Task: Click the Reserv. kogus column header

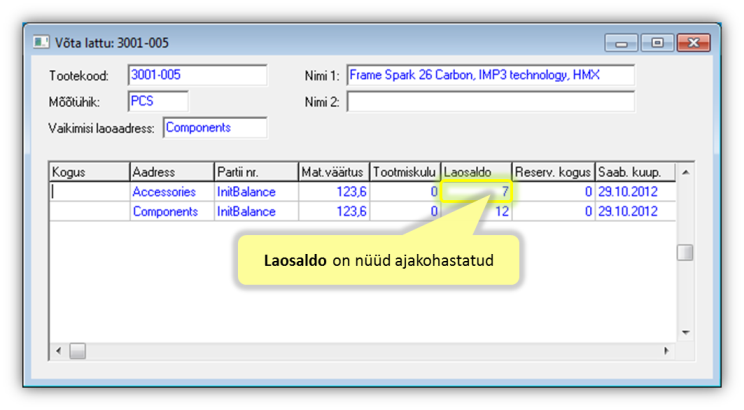Action: 553,172
